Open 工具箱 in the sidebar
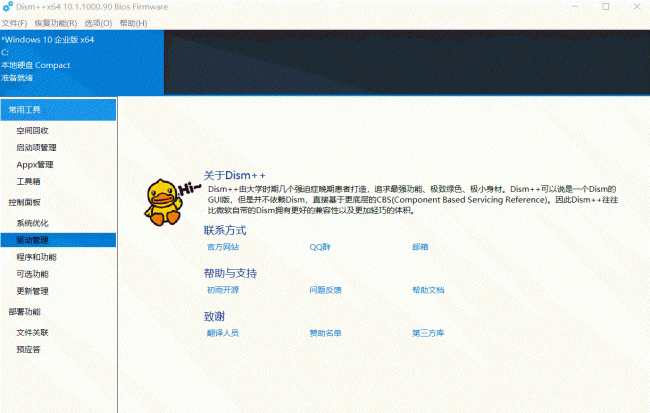Screen dimensions: 650x413 (28, 182)
